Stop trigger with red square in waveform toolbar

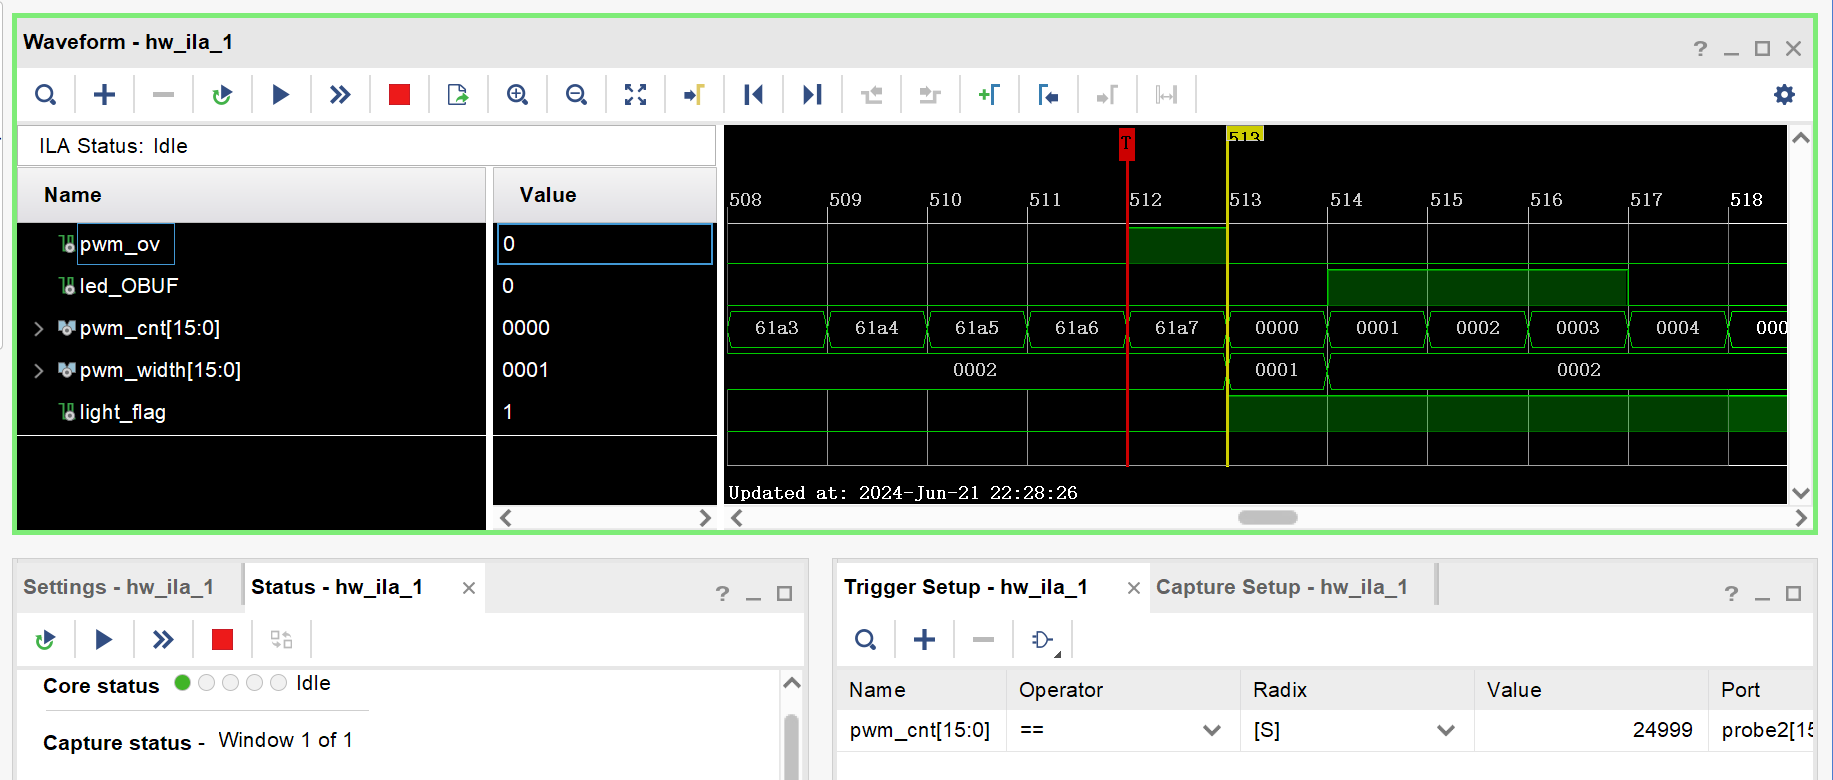[x=399, y=95]
